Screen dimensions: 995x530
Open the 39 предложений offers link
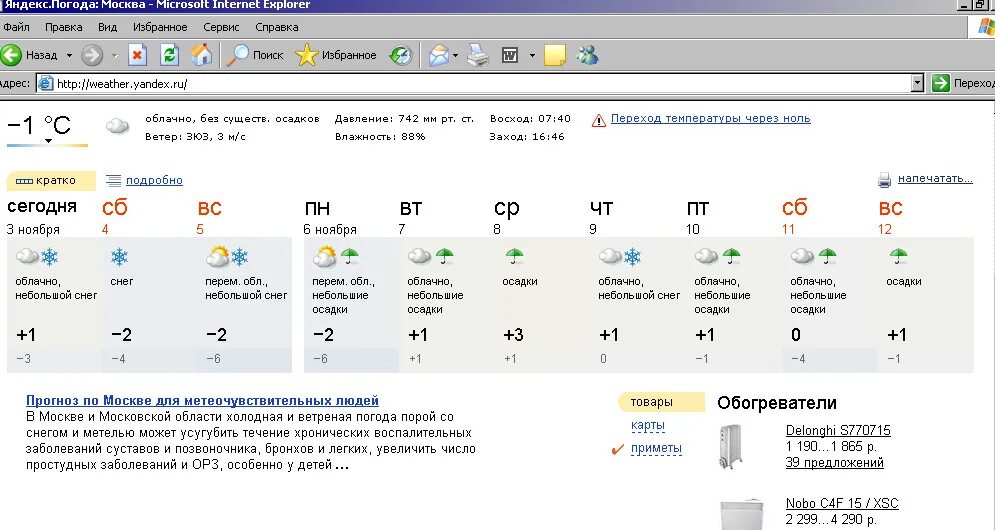tap(834, 463)
